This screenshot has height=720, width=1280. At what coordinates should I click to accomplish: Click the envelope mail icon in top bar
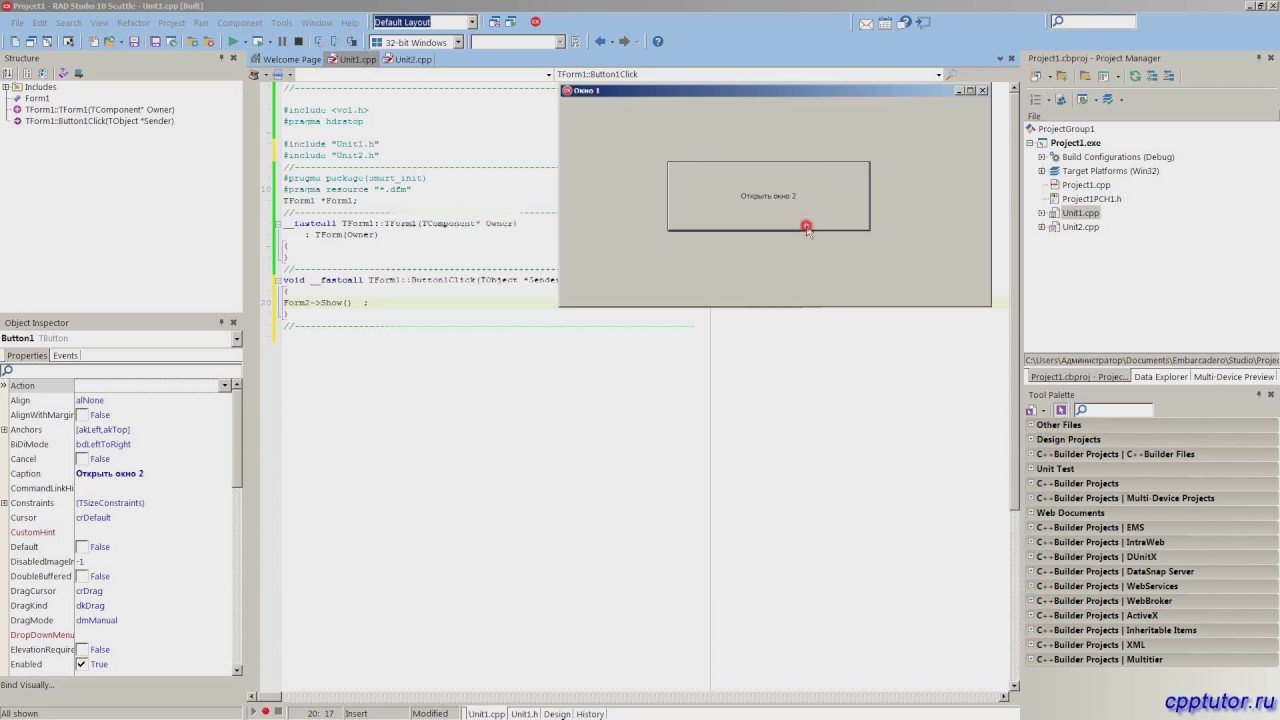866,23
